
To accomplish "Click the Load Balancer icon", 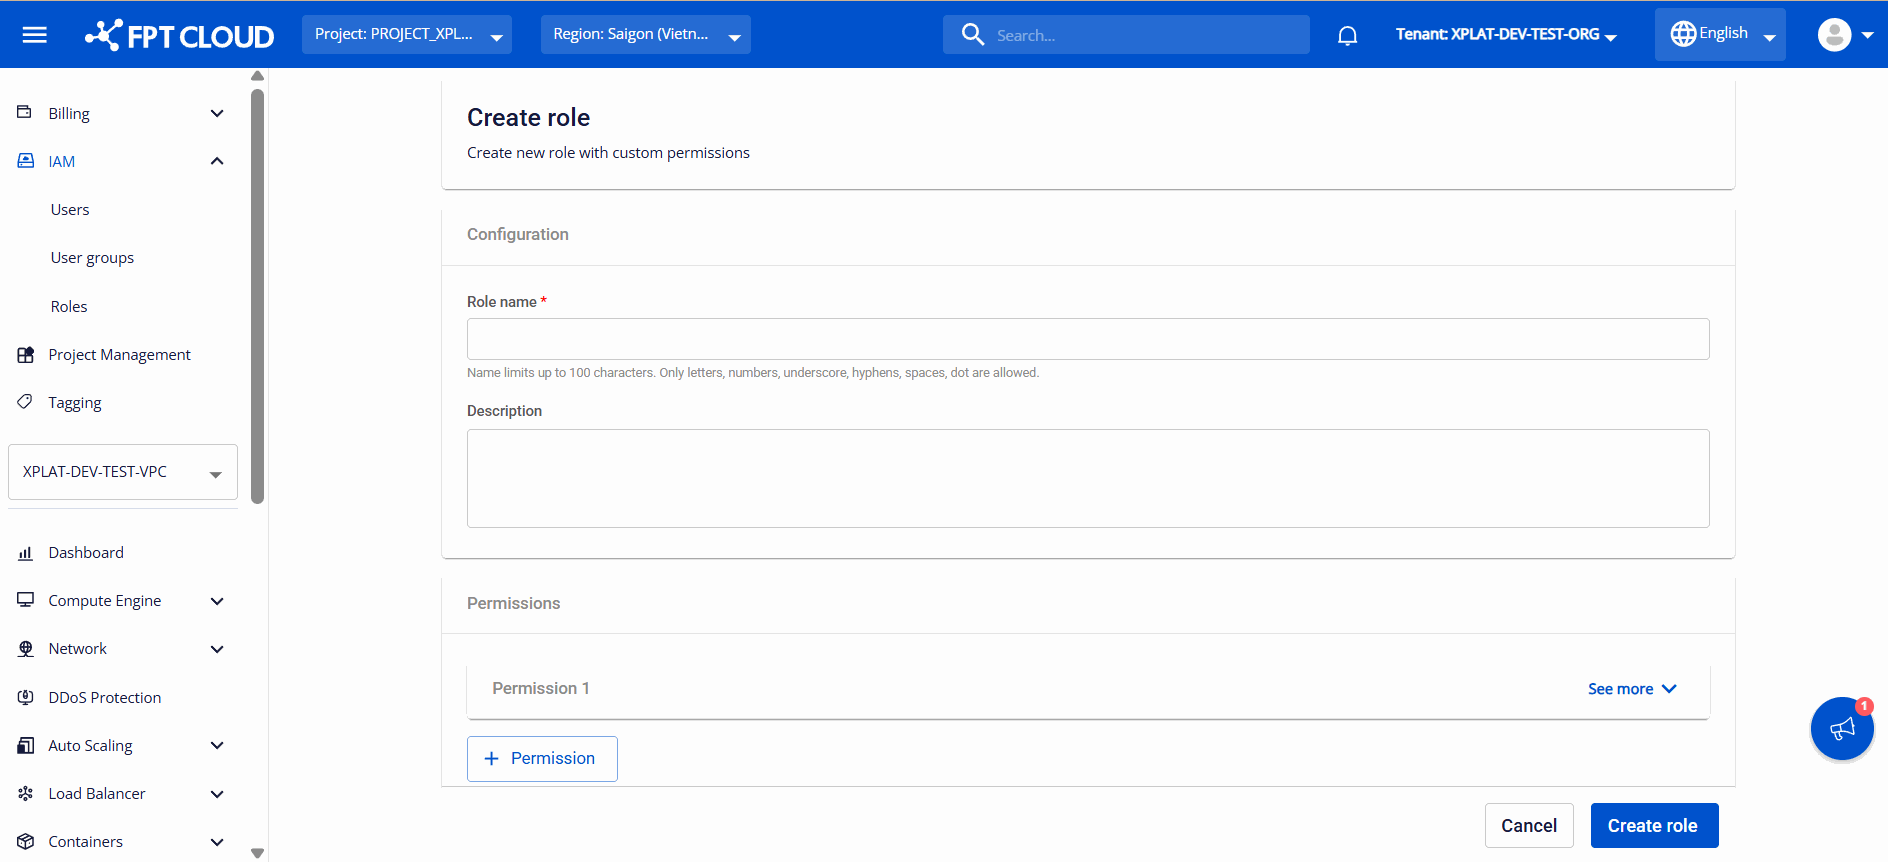I will point(26,793).
